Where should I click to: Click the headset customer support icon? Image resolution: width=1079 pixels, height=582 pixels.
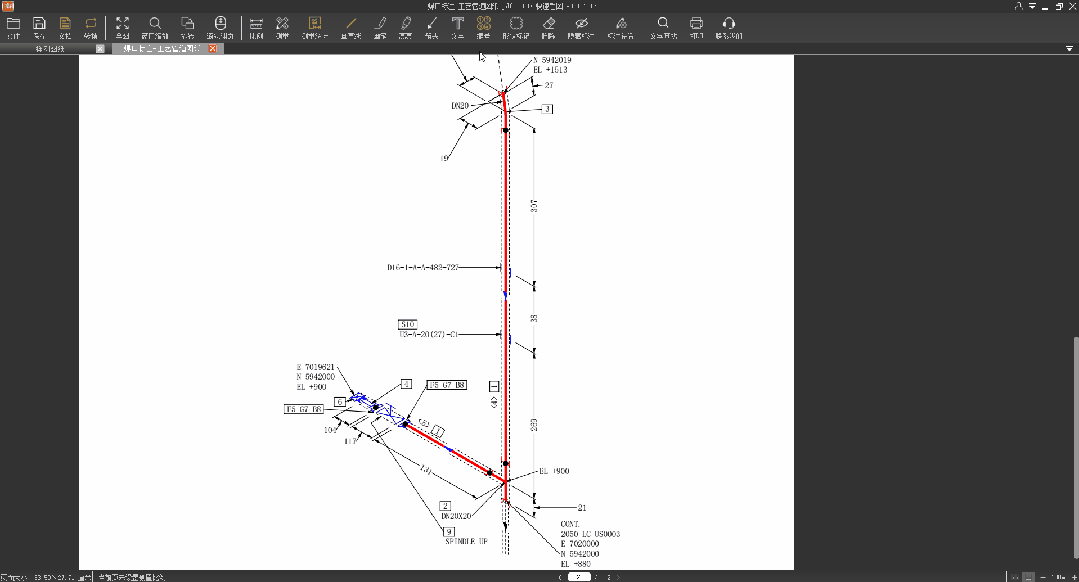729,23
